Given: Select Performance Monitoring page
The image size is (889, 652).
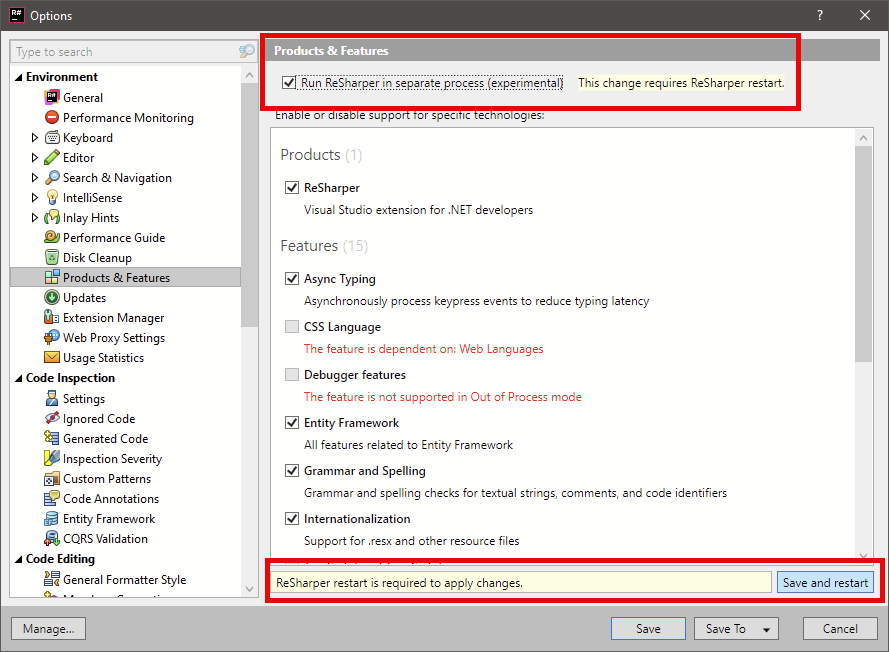Looking at the screenshot, I should pos(128,117).
